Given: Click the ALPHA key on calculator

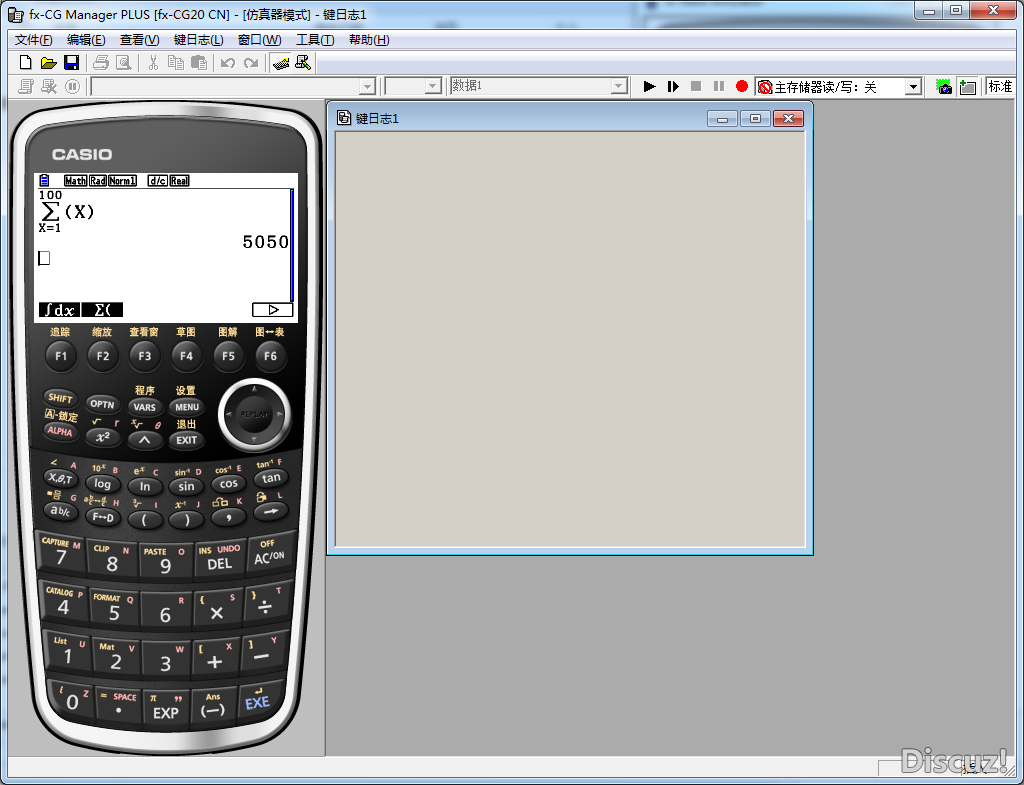Looking at the screenshot, I should 60,430.
